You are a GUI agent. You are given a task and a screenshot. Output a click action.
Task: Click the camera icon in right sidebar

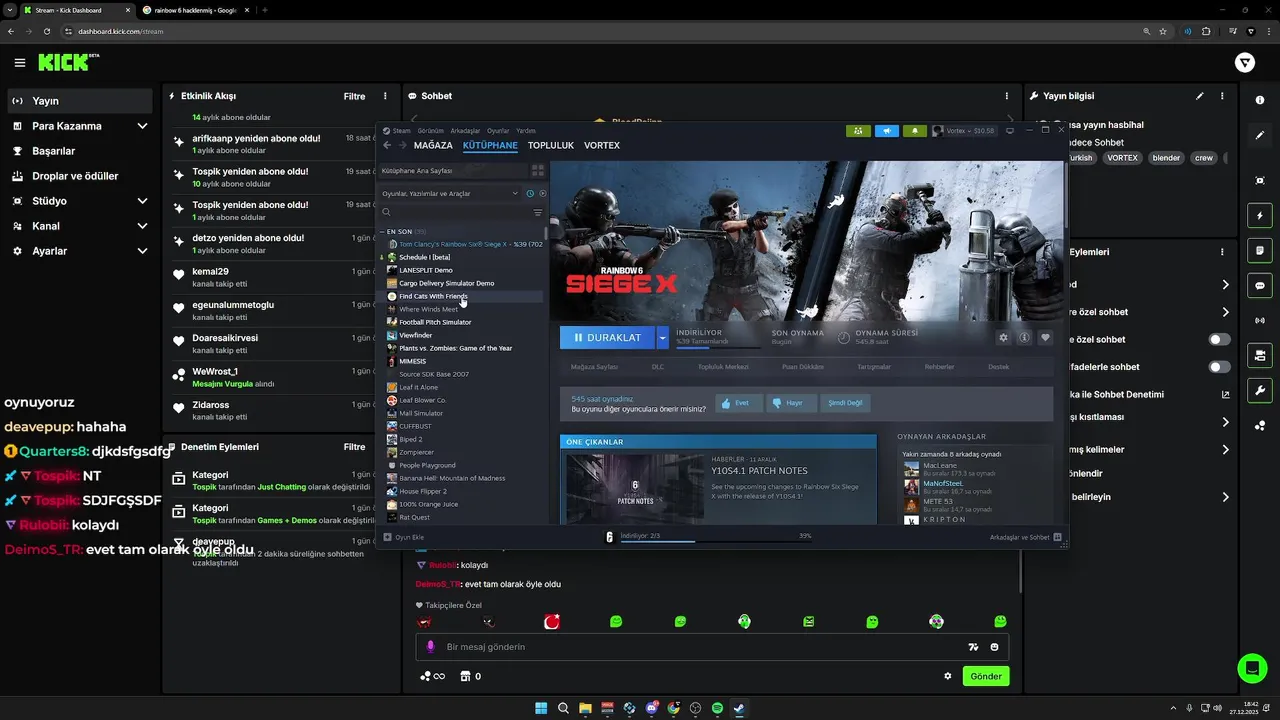click(1260, 355)
